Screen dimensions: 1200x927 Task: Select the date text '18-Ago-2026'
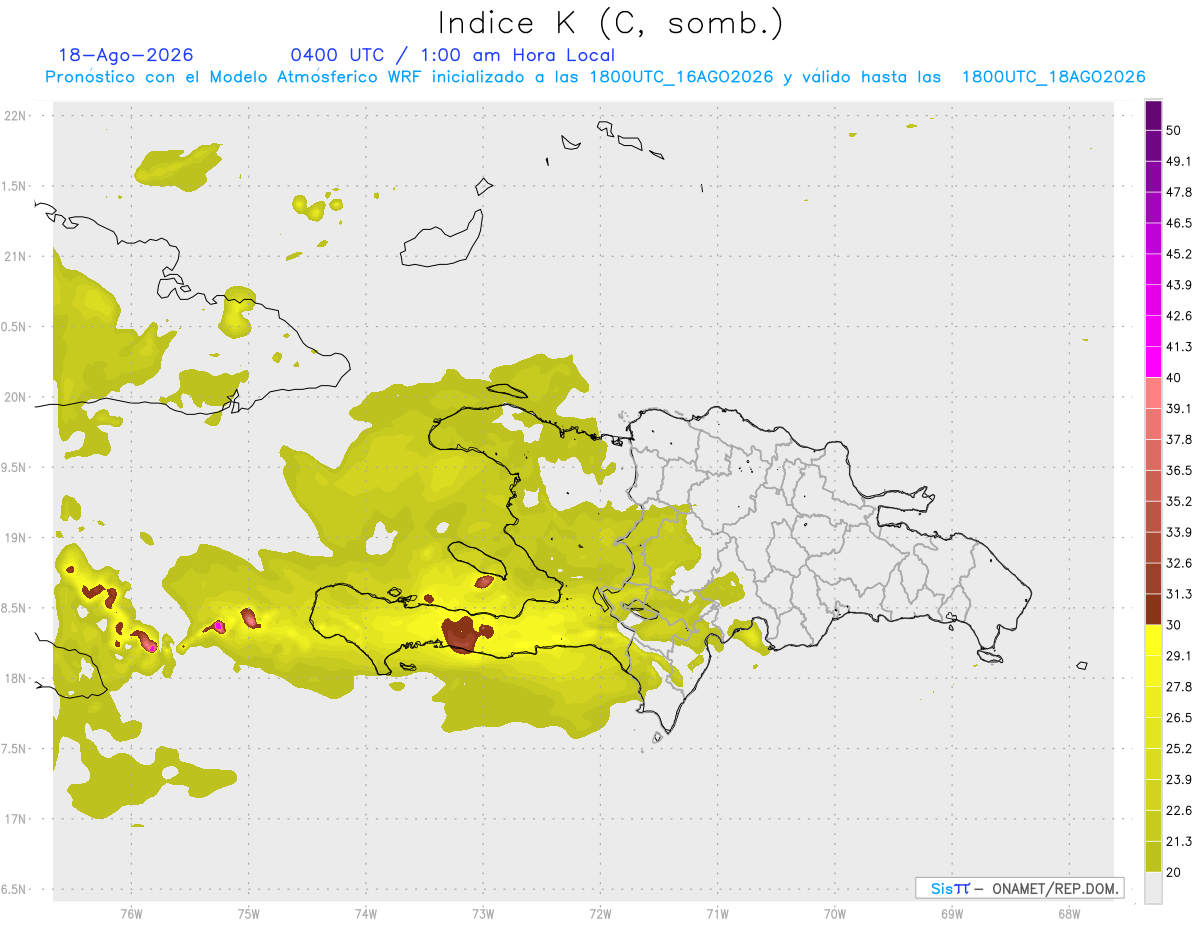126,55
